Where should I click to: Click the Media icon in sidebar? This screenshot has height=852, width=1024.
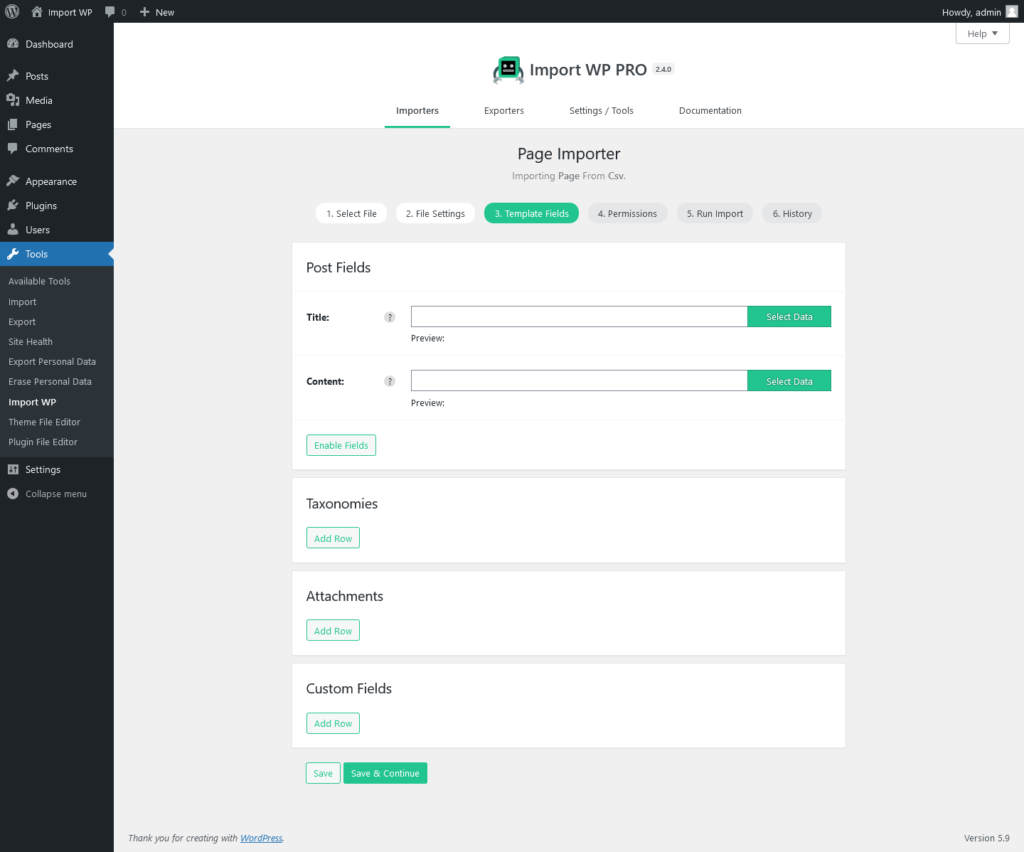tap(12, 100)
